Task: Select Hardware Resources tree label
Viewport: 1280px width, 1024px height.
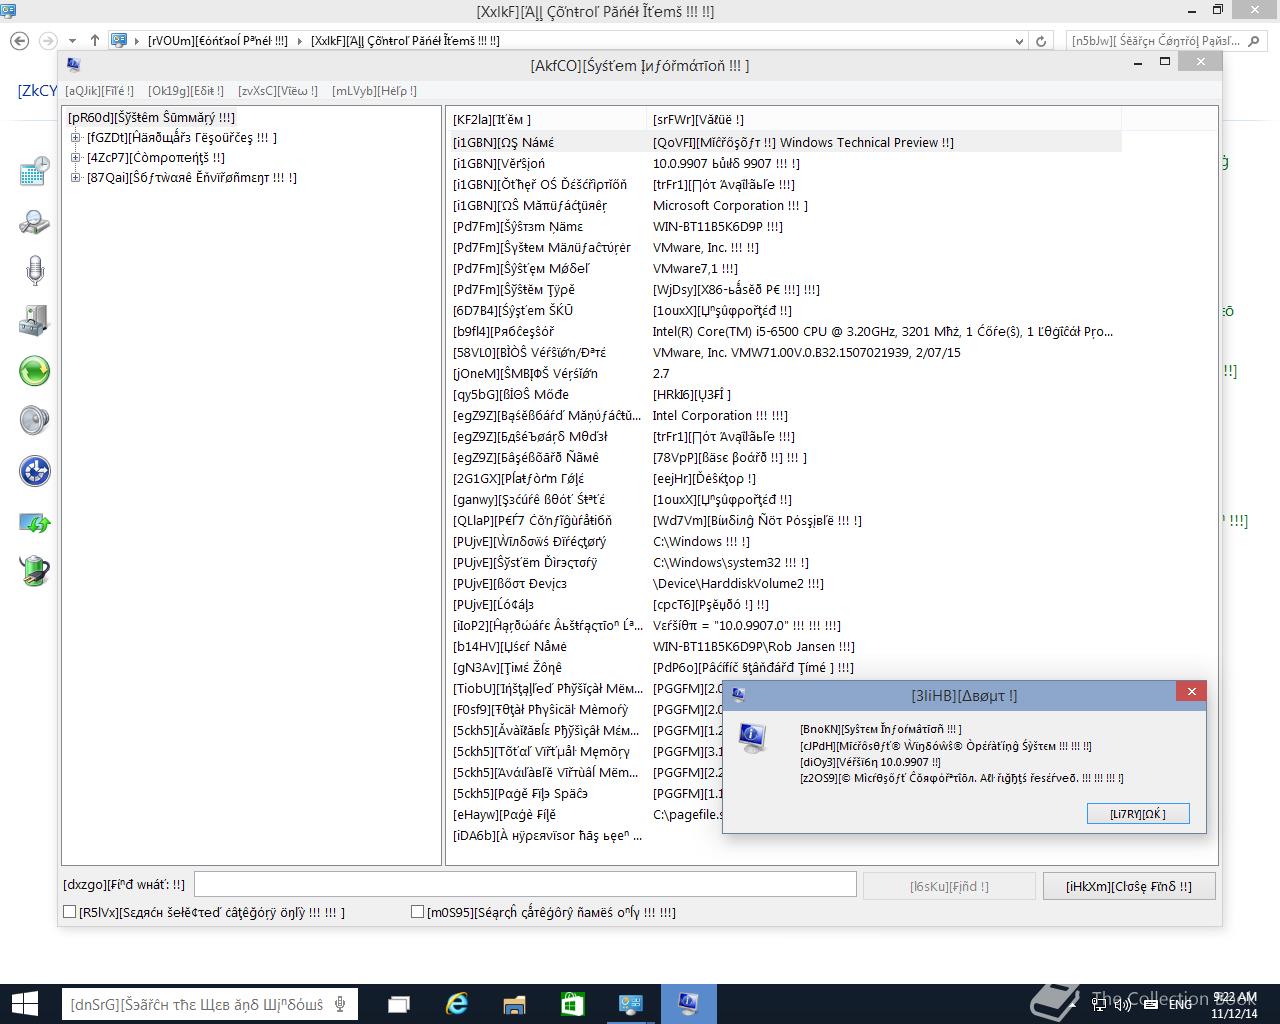Action: click(182, 138)
